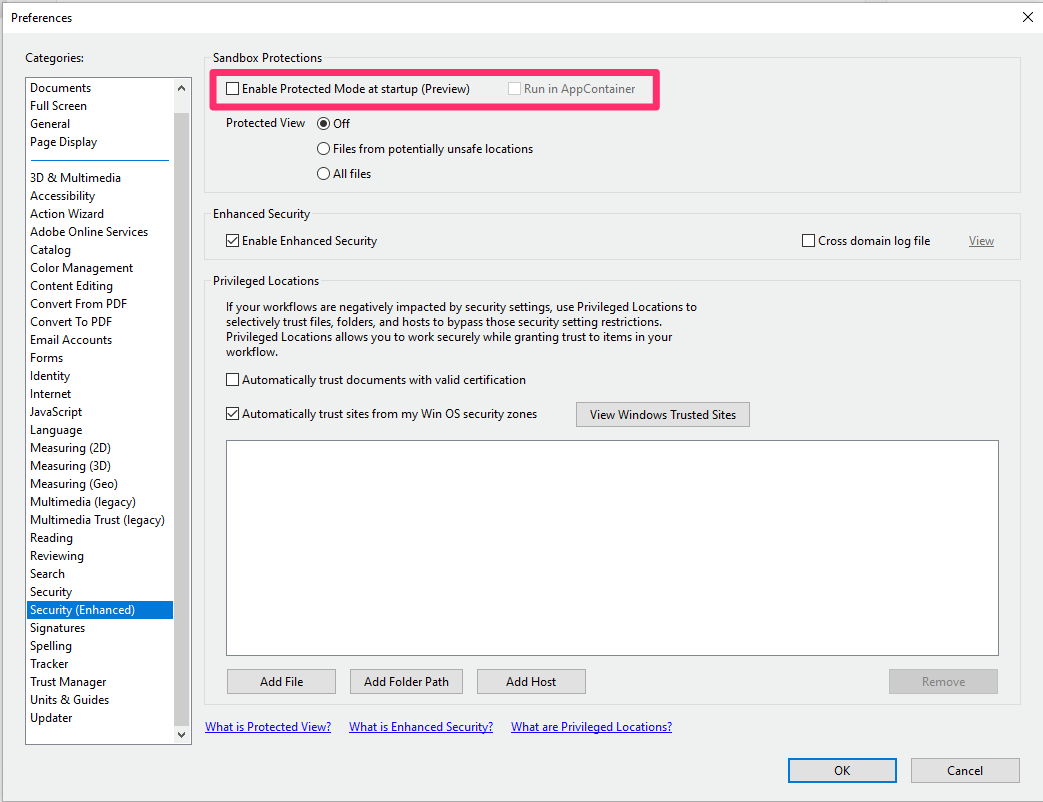The height and width of the screenshot is (802, 1043).
Task: Open 3D & Multimedia category
Action: [100, 178]
